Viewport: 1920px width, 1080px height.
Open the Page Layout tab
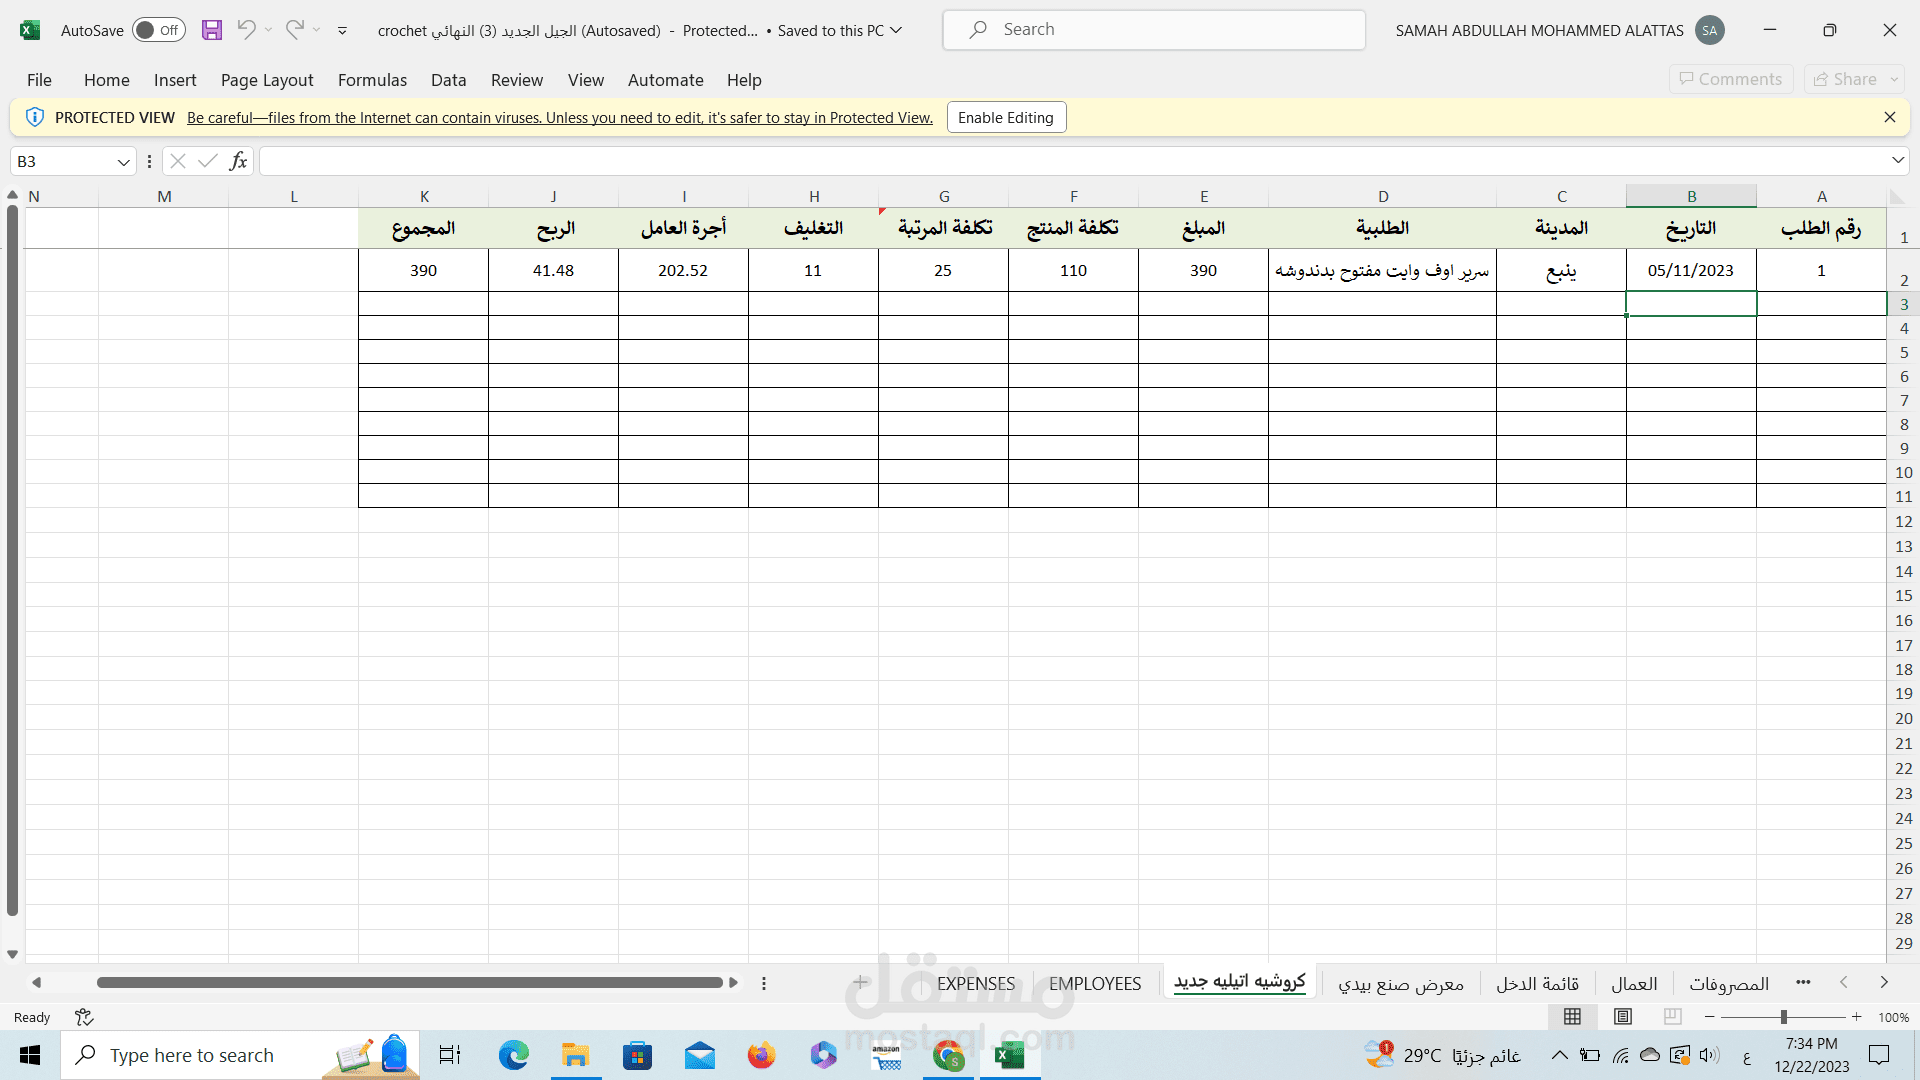pyautogui.click(x=267, y=80)
